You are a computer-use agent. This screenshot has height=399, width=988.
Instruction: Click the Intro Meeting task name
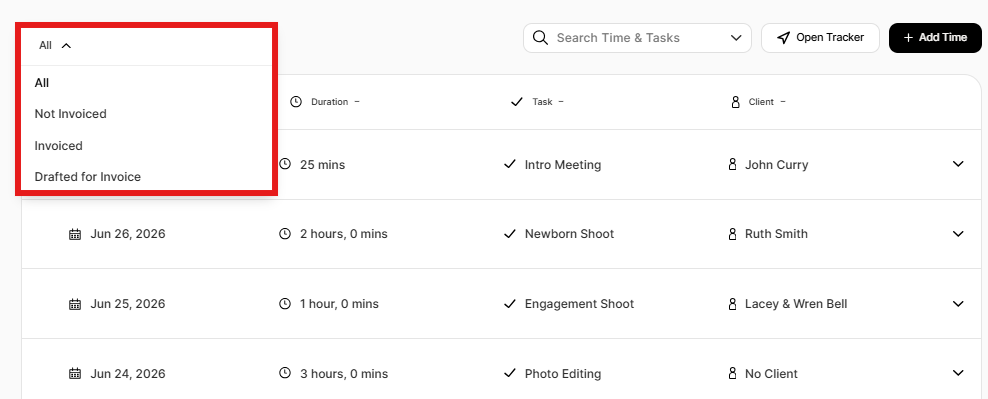(x=563, y=165)
